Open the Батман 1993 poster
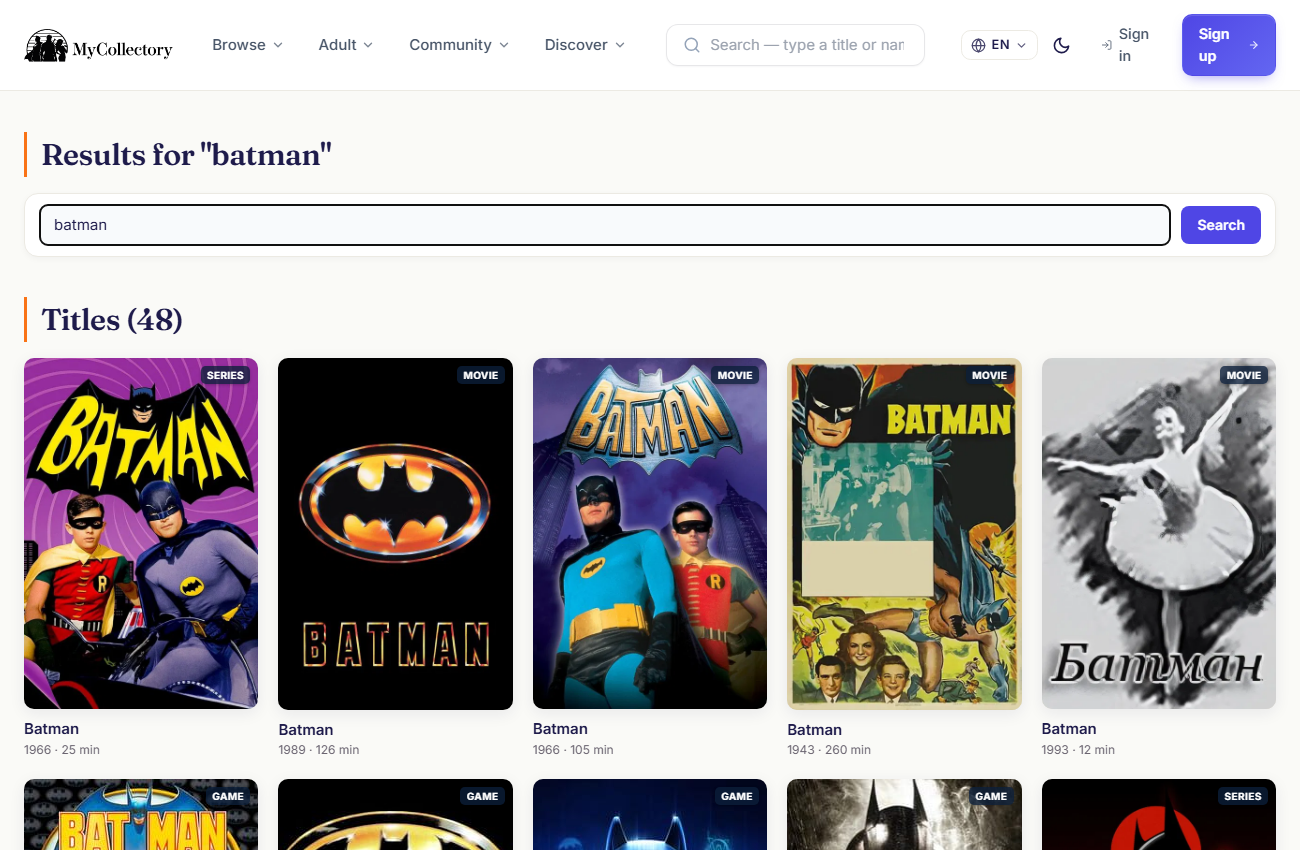Screen dimensions: 1300x850 tap(1159, 534)
